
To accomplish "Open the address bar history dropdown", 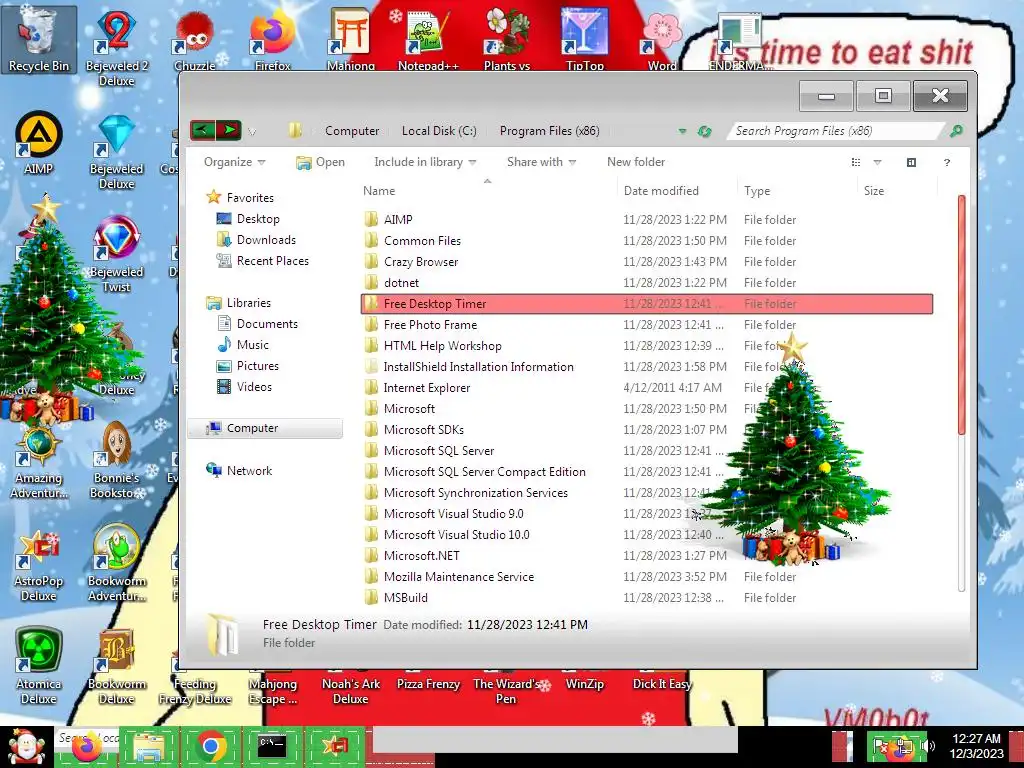I will (x=682, y=131).
